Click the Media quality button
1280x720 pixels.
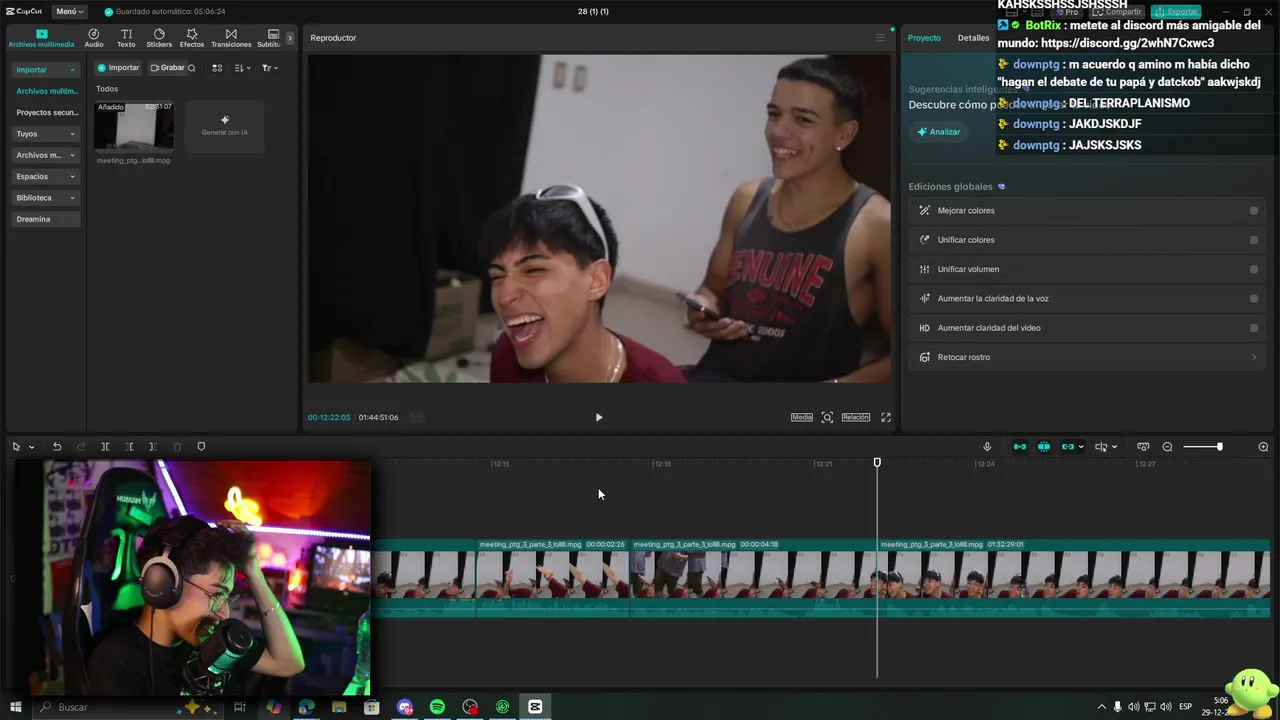(802, 417)
